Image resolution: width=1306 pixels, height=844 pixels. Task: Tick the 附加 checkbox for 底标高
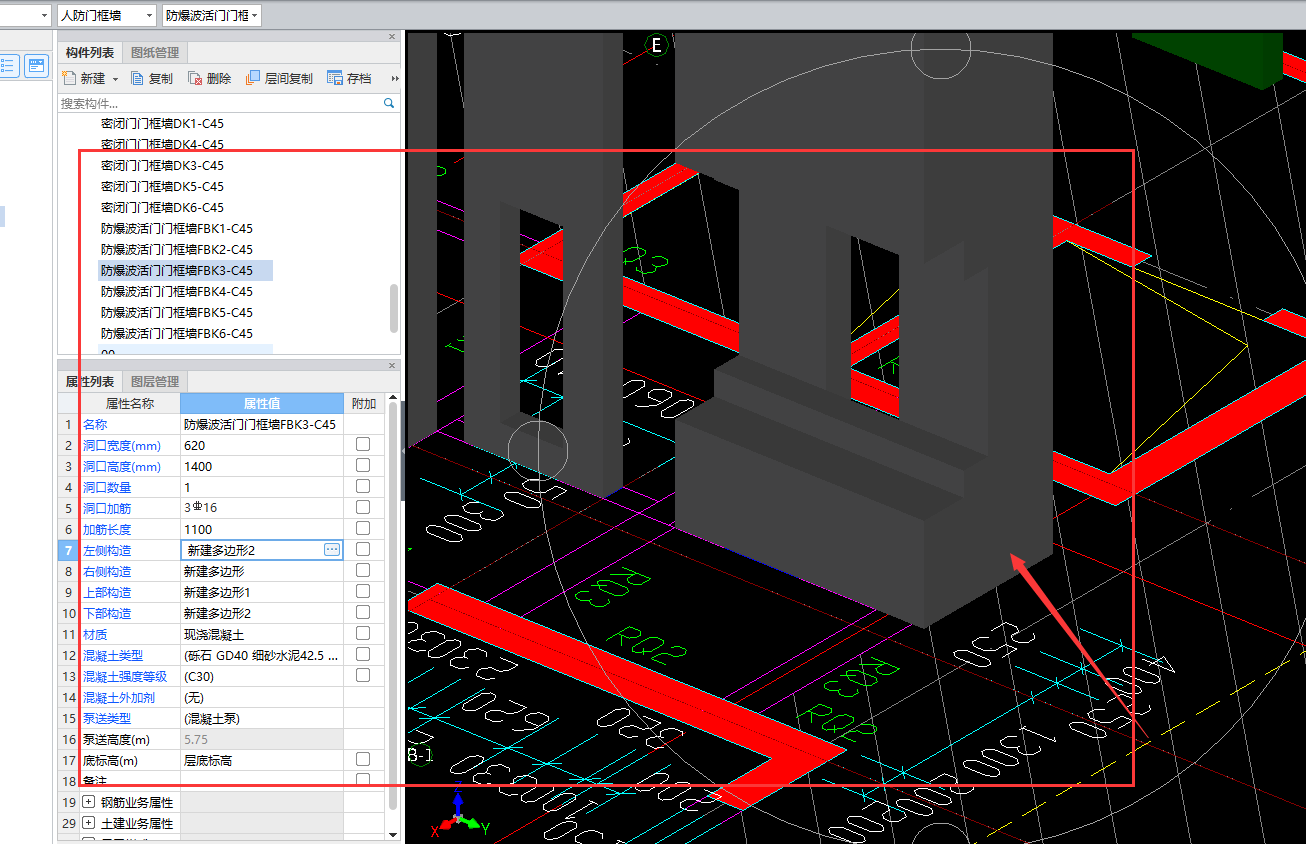[363, 759]
